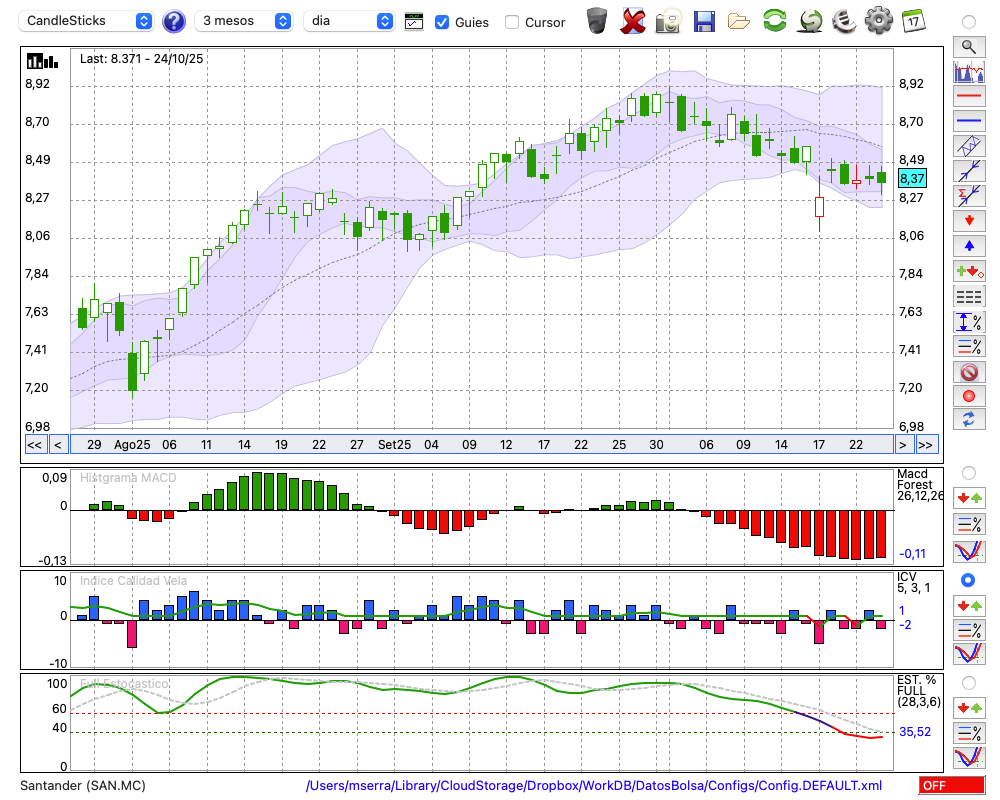The width and height of the screenshot is (1000, 800).
Task: Click the blue up arrow marker tool
Action: 969,246
